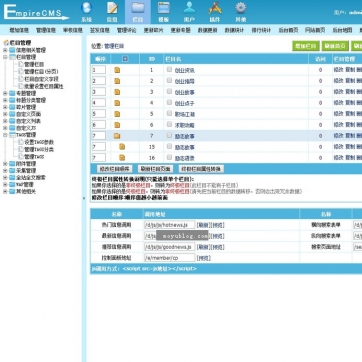362x362 pixels.
Task: Expand the 标题分类管理 tree node
Action: [5, 100]
